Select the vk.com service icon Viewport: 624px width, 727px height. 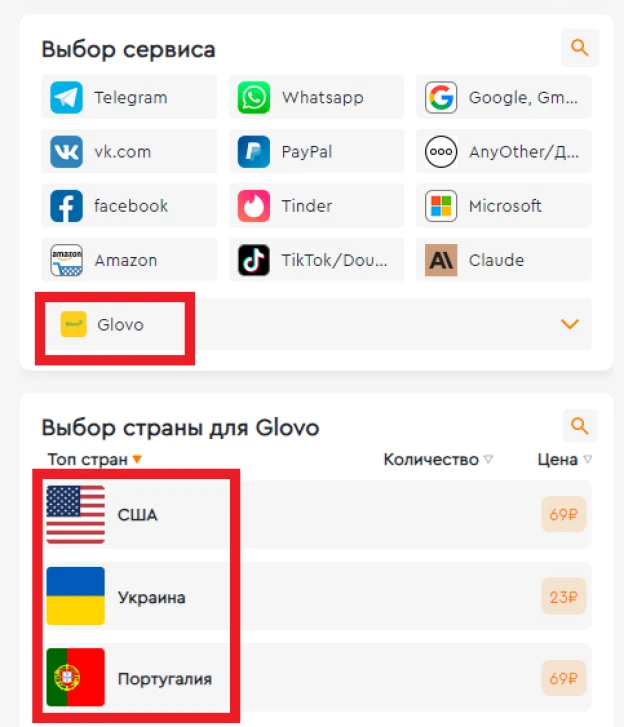66,152
